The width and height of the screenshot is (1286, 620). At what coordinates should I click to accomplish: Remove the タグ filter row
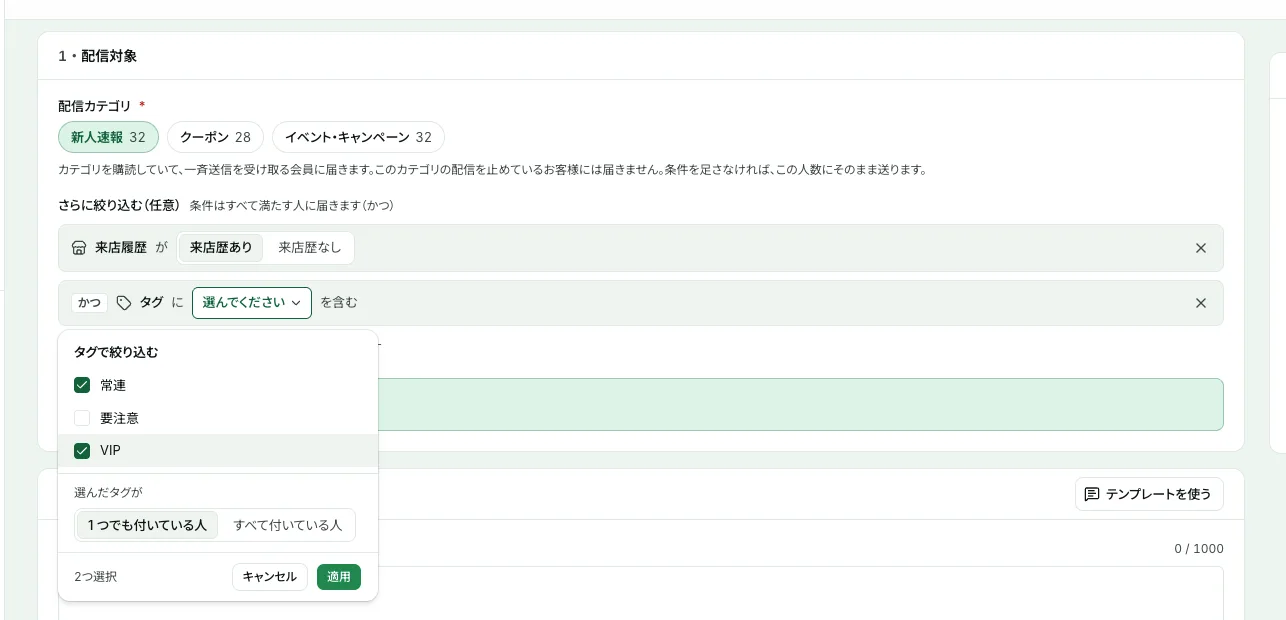tap(1201, 303)
